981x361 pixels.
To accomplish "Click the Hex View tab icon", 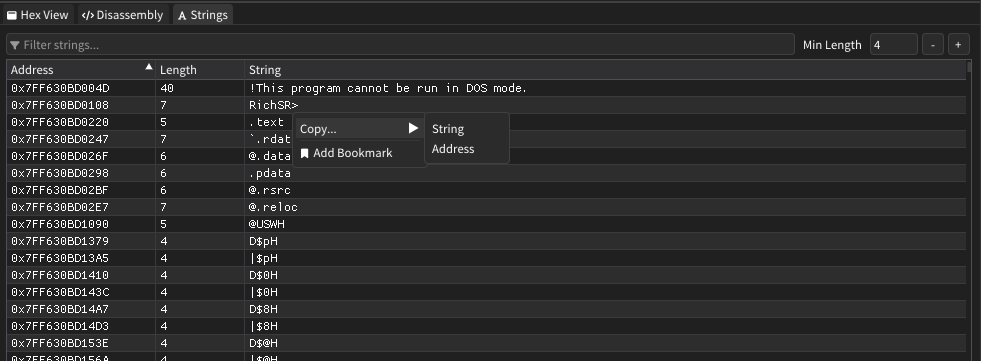I will pyautogui.click(x=11, y=15).
